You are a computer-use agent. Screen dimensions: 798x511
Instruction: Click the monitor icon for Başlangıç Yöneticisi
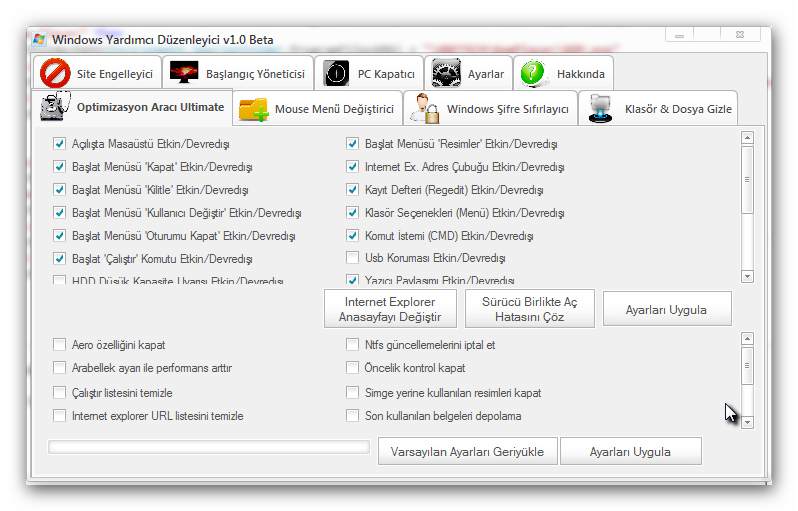[183, 73]
